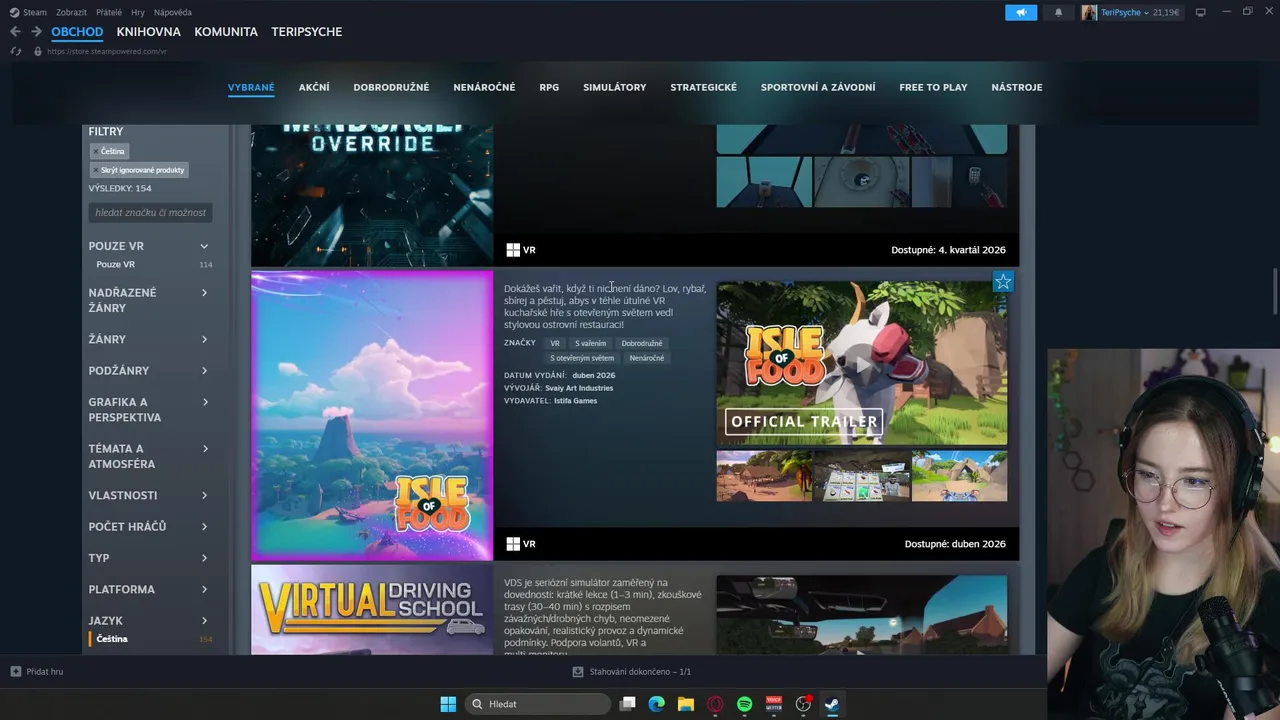Expand the TÉMATA A ATMOSFÉRA section
The height and width of the screenshot is (720, 1280).
[x=150, y=456]
